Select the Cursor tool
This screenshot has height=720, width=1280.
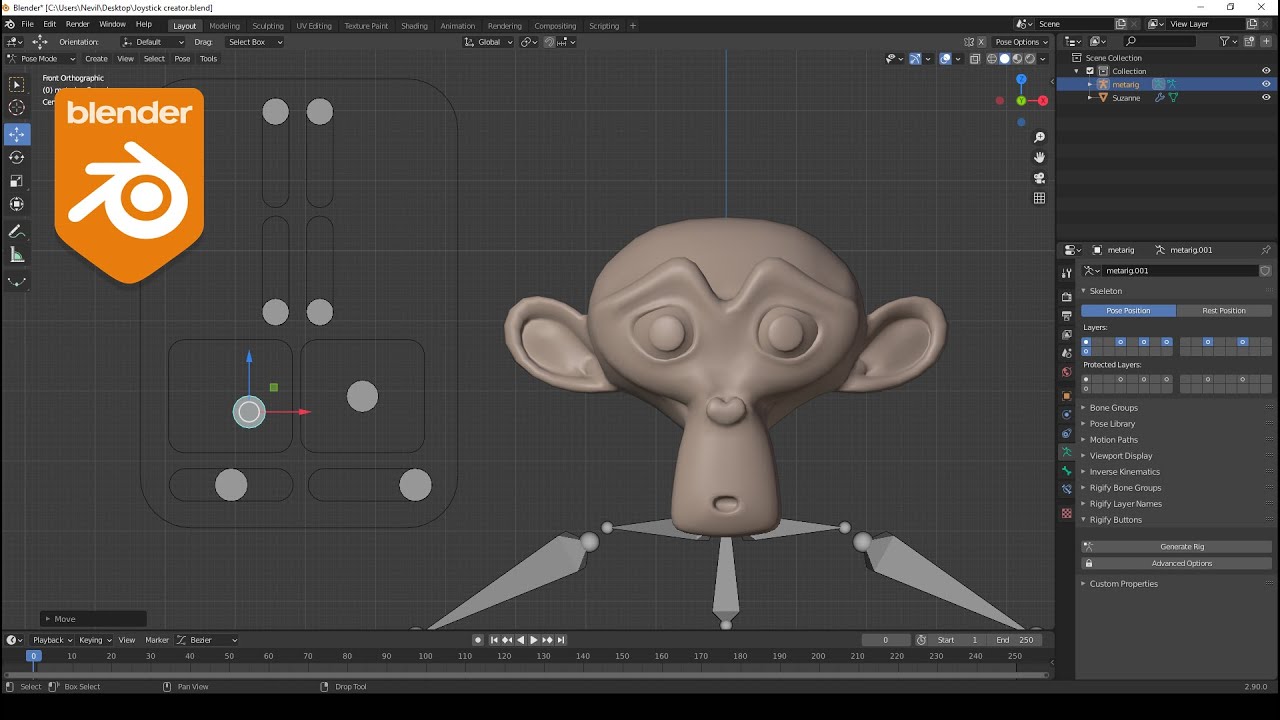tap(17, 108)
